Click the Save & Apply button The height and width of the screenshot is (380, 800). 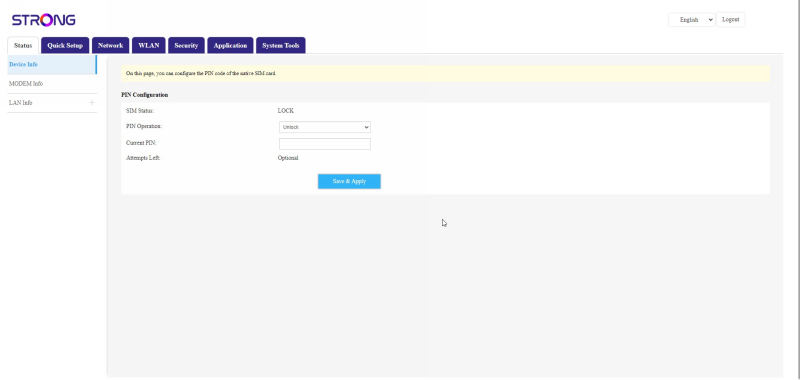pyautogui.click(x=349, y=181)
